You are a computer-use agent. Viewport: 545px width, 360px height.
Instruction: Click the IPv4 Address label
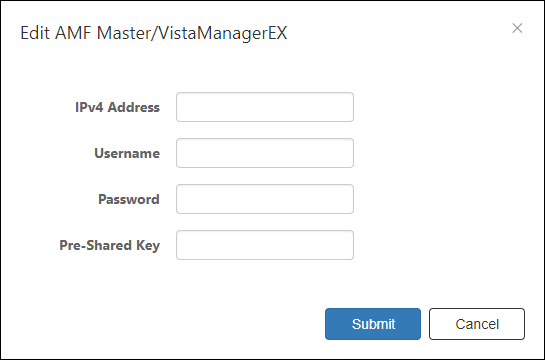[x=117, y=107]
